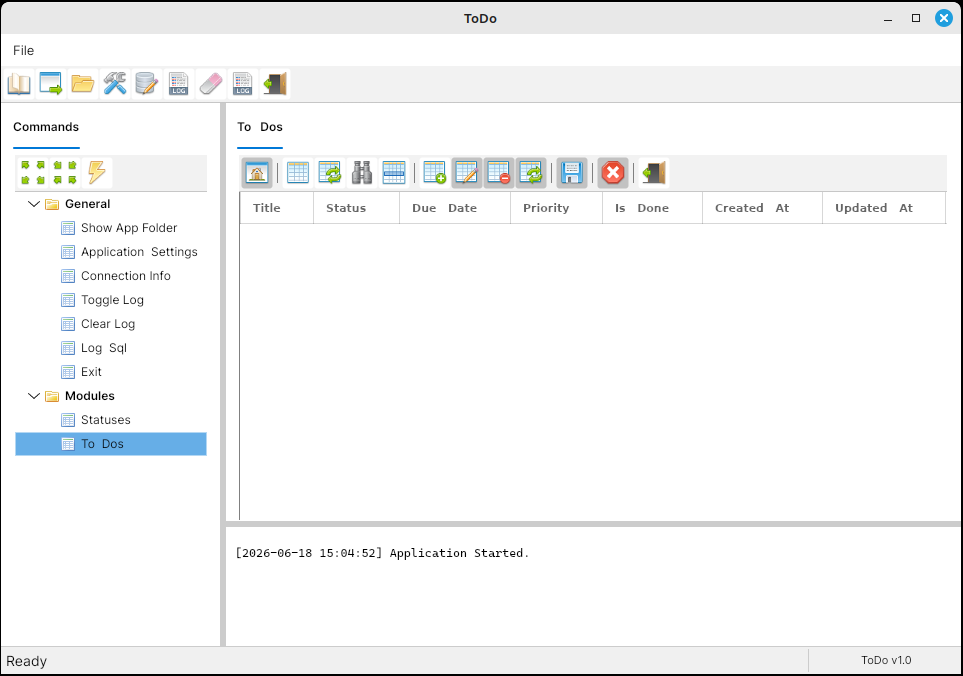Viewport: 963px width, 676px height.
Task: Sort by Is Done column header
Action: pyautogui.click(x=652, y=208)
